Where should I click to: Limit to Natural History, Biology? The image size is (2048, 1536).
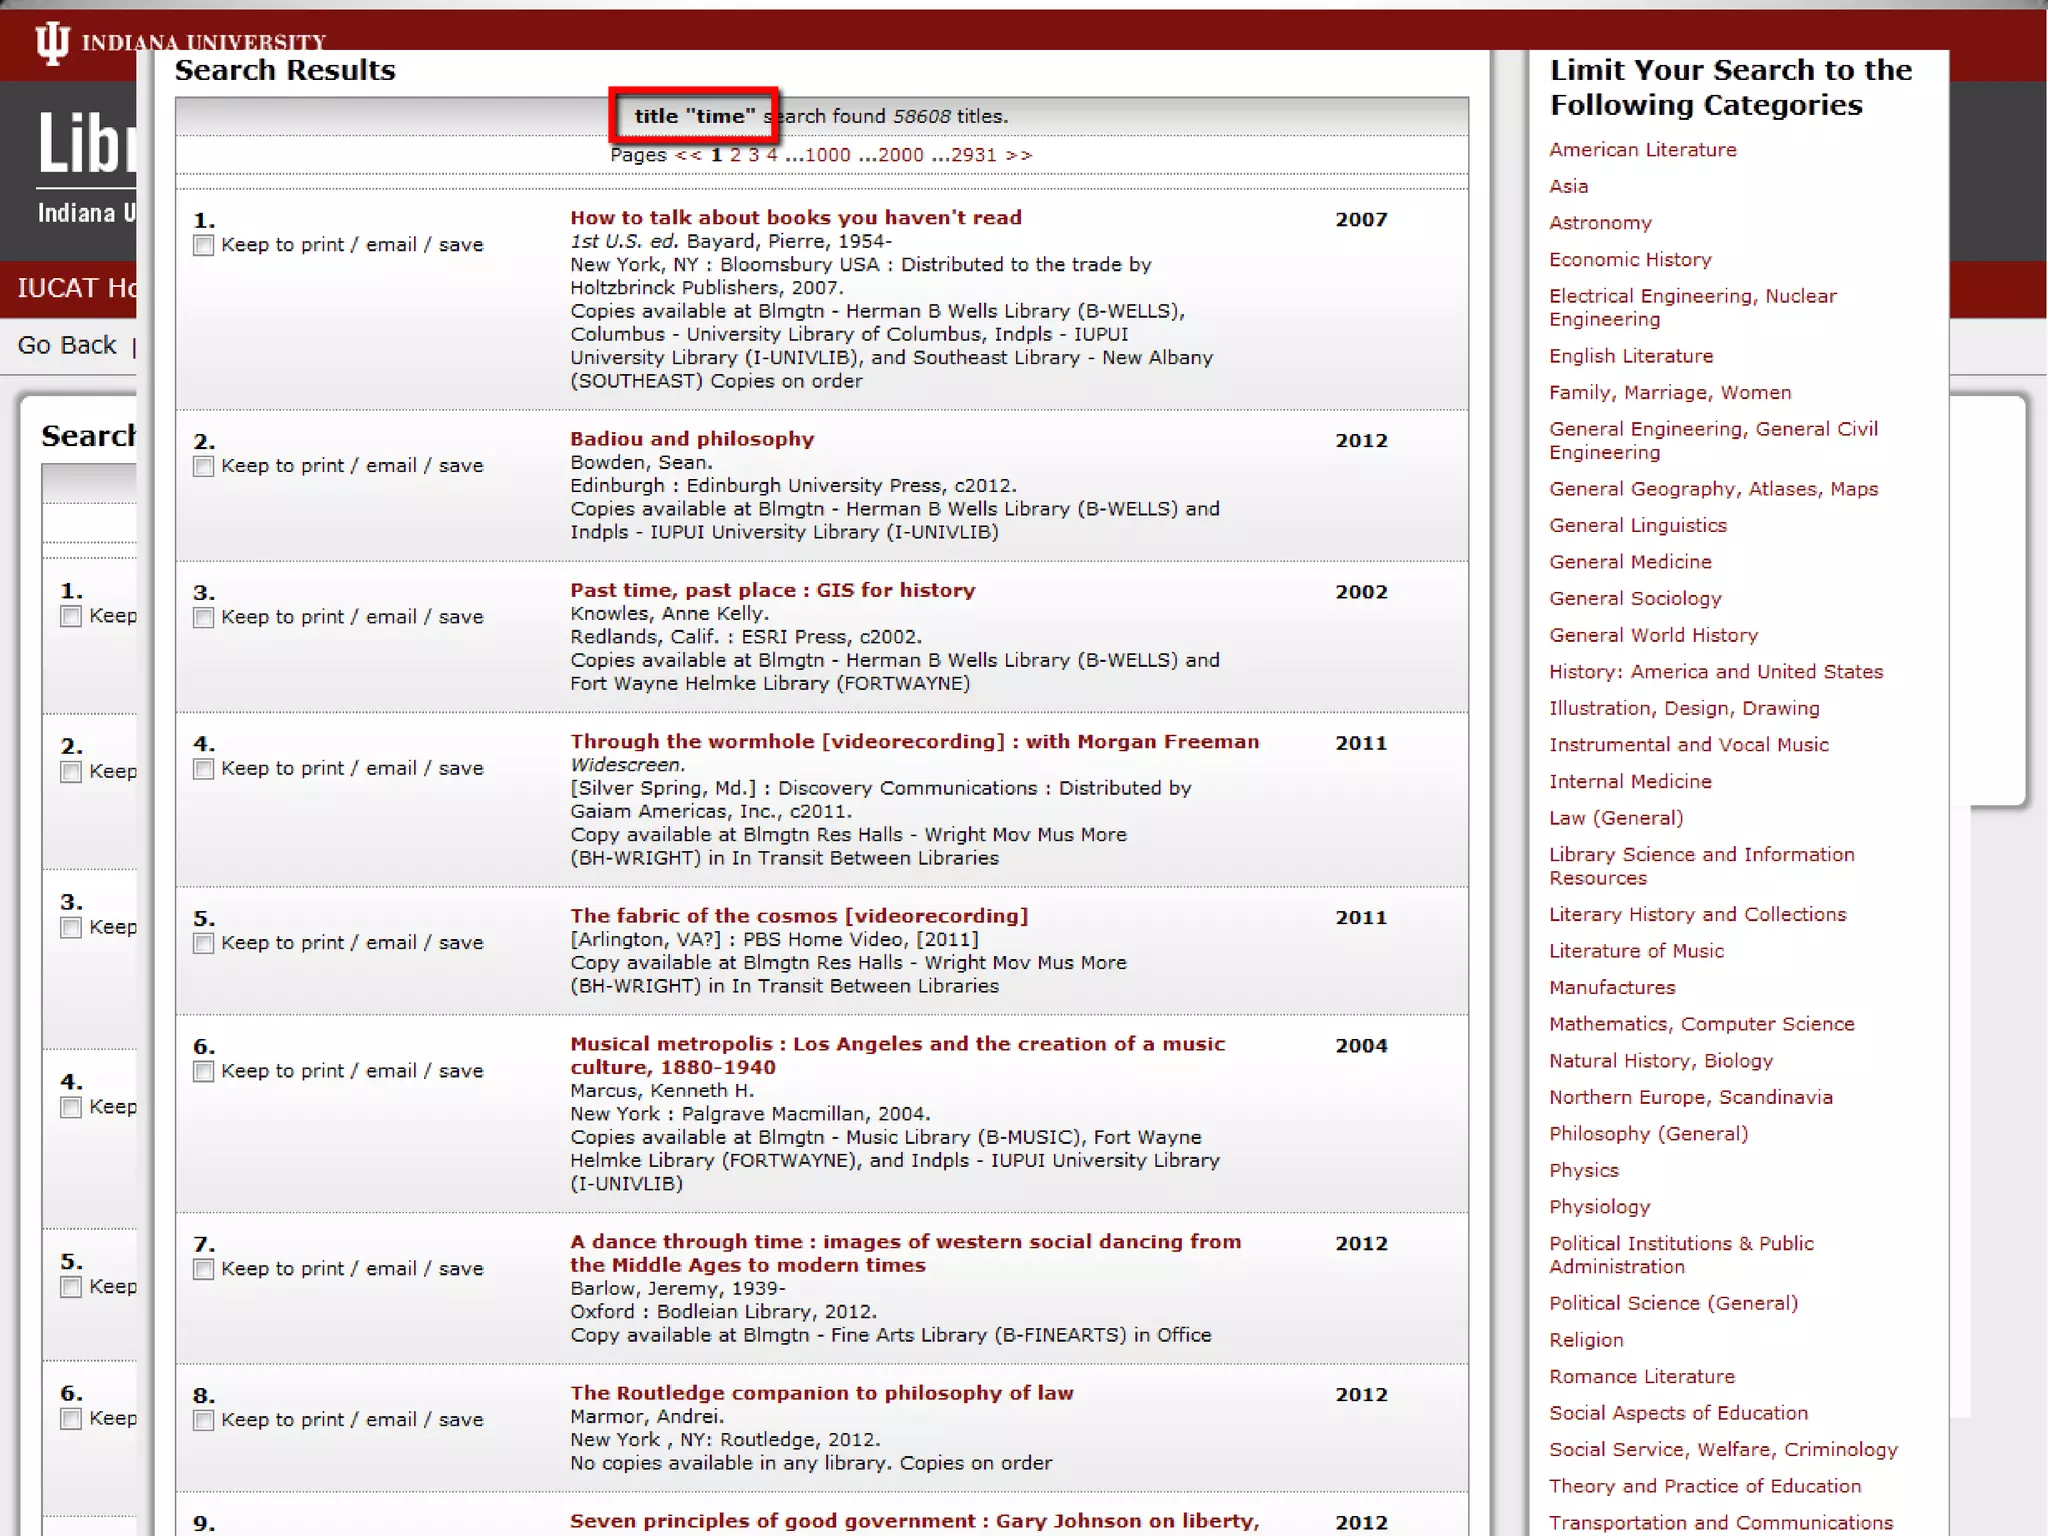point(1661,1061)
